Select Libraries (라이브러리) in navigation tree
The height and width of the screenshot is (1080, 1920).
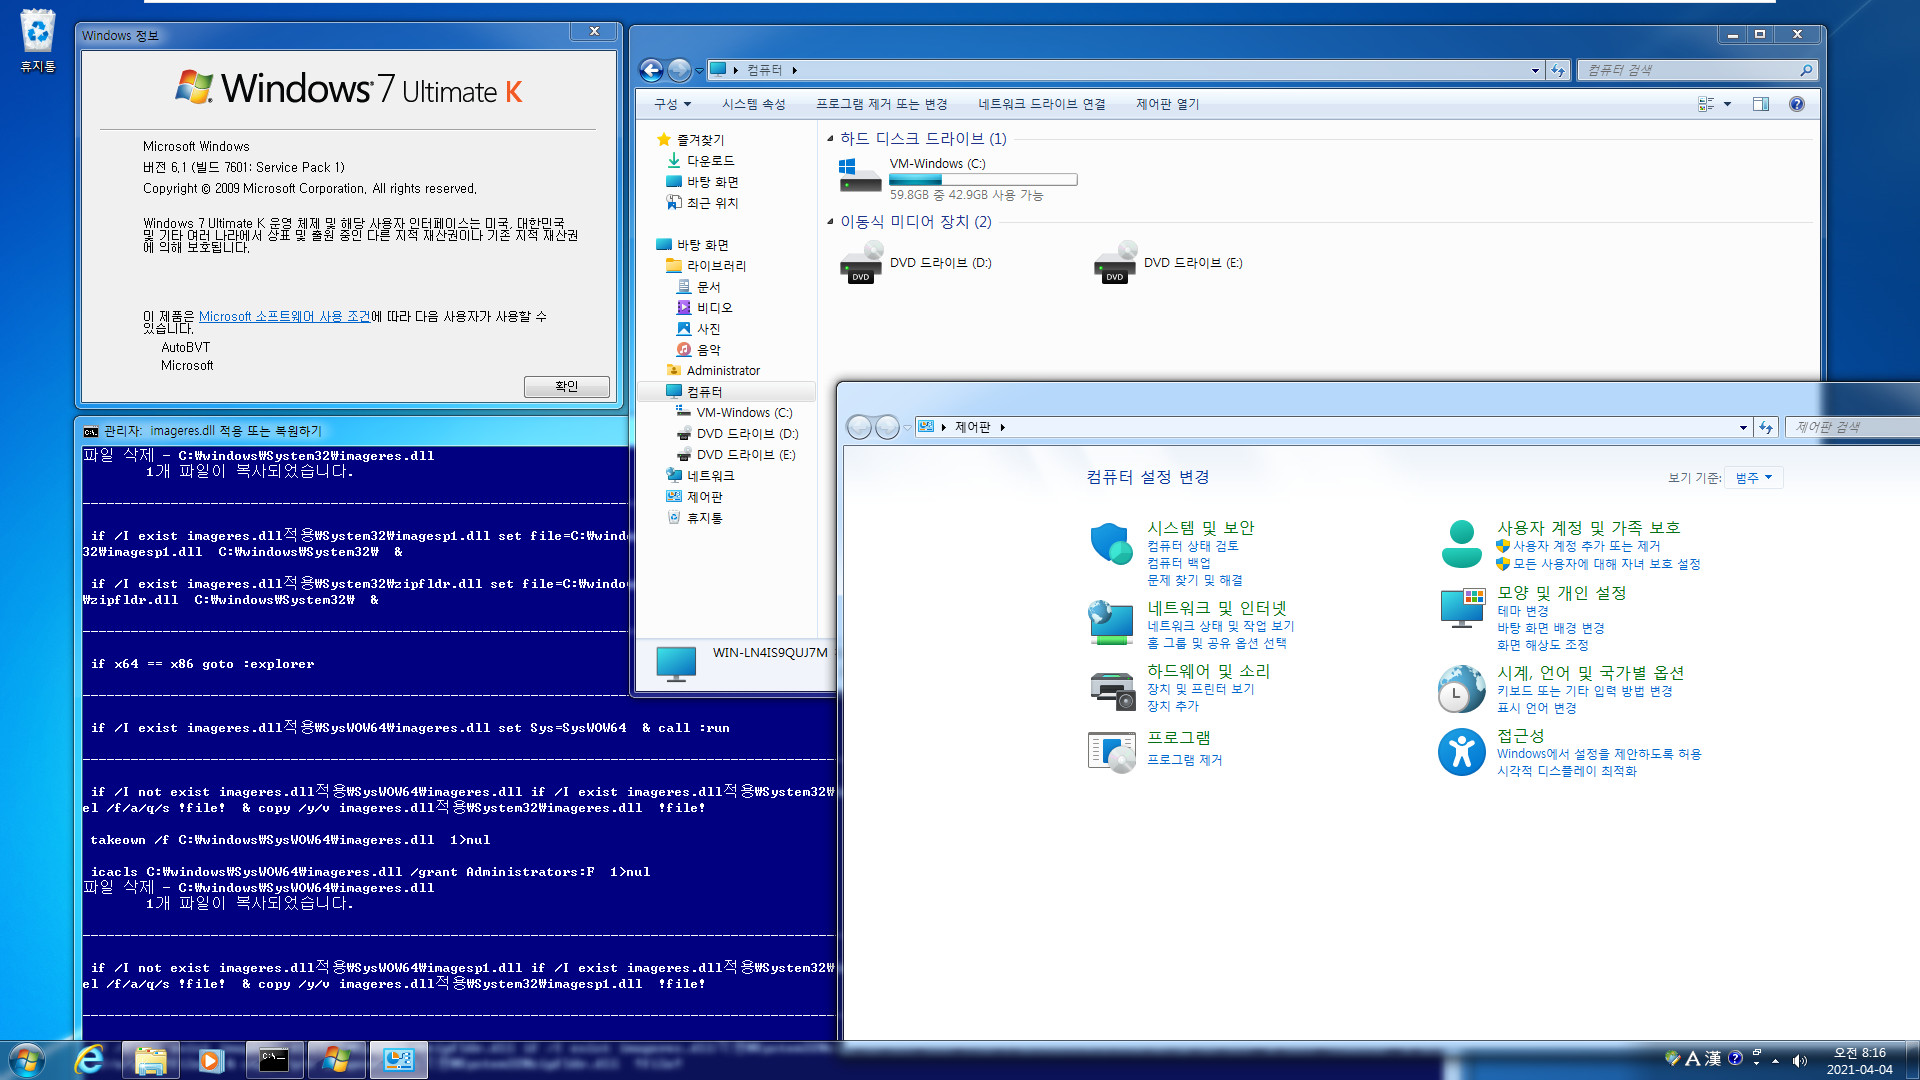(x=706, y=266)
